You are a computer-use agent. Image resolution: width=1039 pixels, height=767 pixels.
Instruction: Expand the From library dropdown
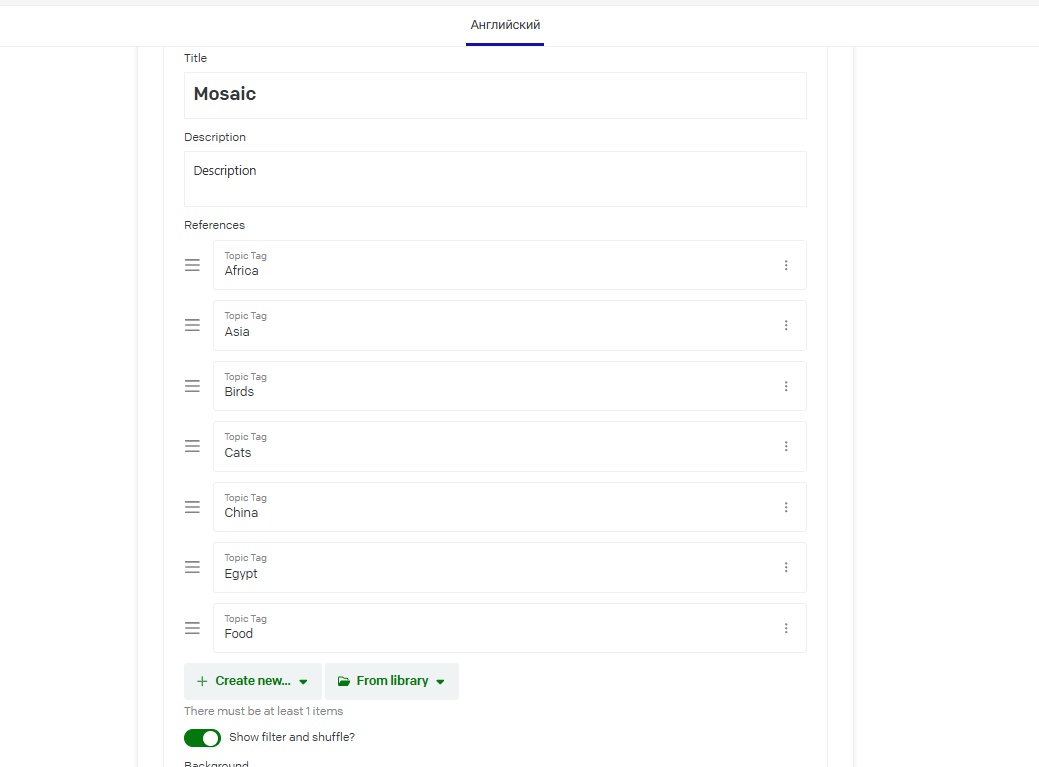click(392, 682)
